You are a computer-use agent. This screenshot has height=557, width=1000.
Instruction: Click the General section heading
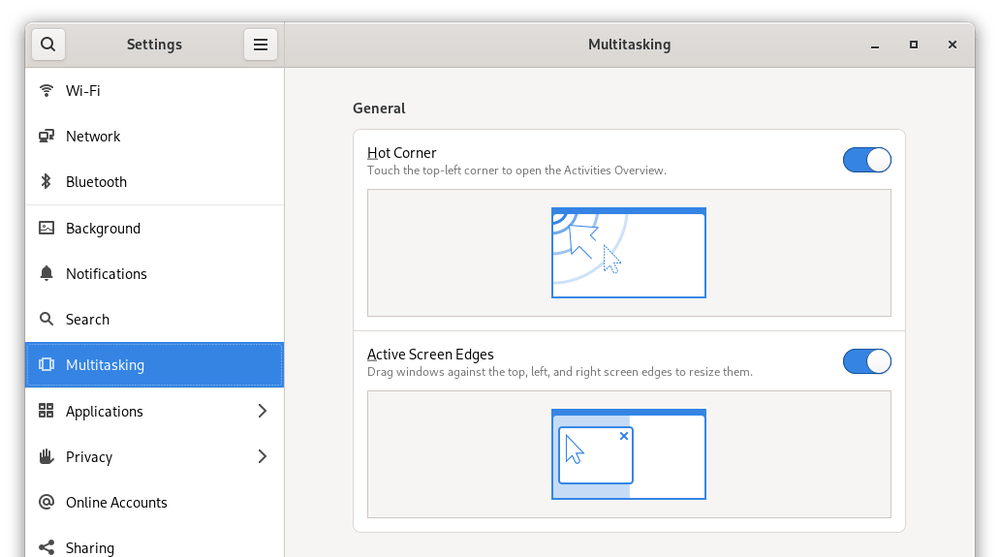click(379, 108)
